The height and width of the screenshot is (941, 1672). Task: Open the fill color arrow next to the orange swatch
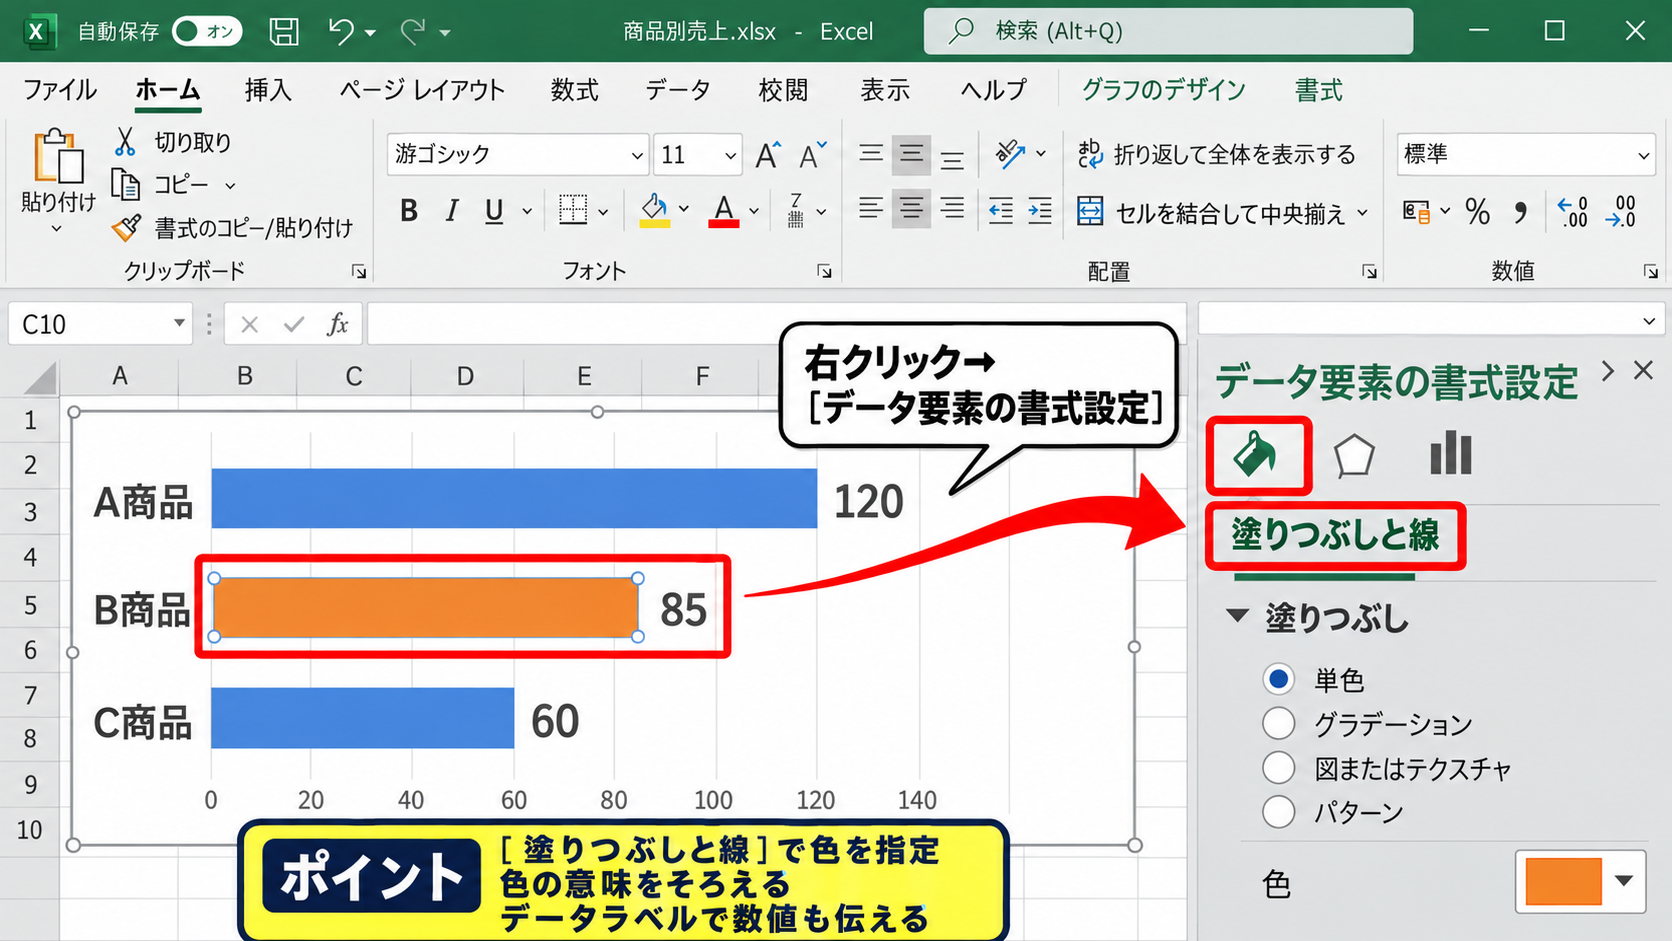pos(1625,881)
